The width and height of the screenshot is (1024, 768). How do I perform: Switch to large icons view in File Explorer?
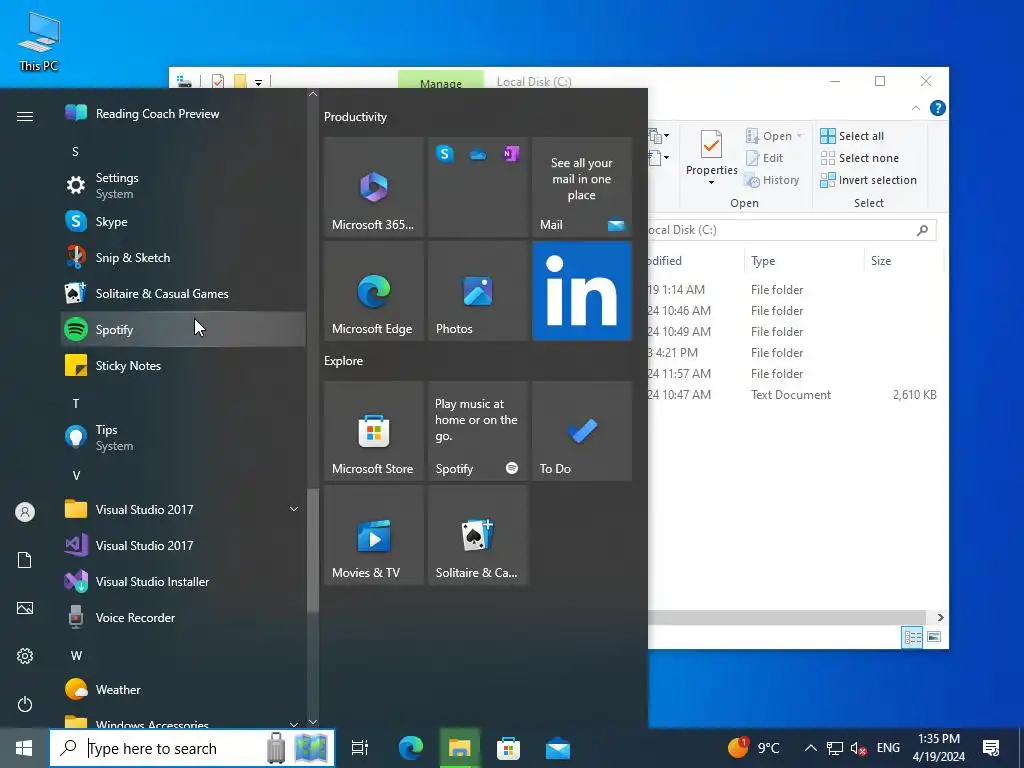(x=934, y=637)
